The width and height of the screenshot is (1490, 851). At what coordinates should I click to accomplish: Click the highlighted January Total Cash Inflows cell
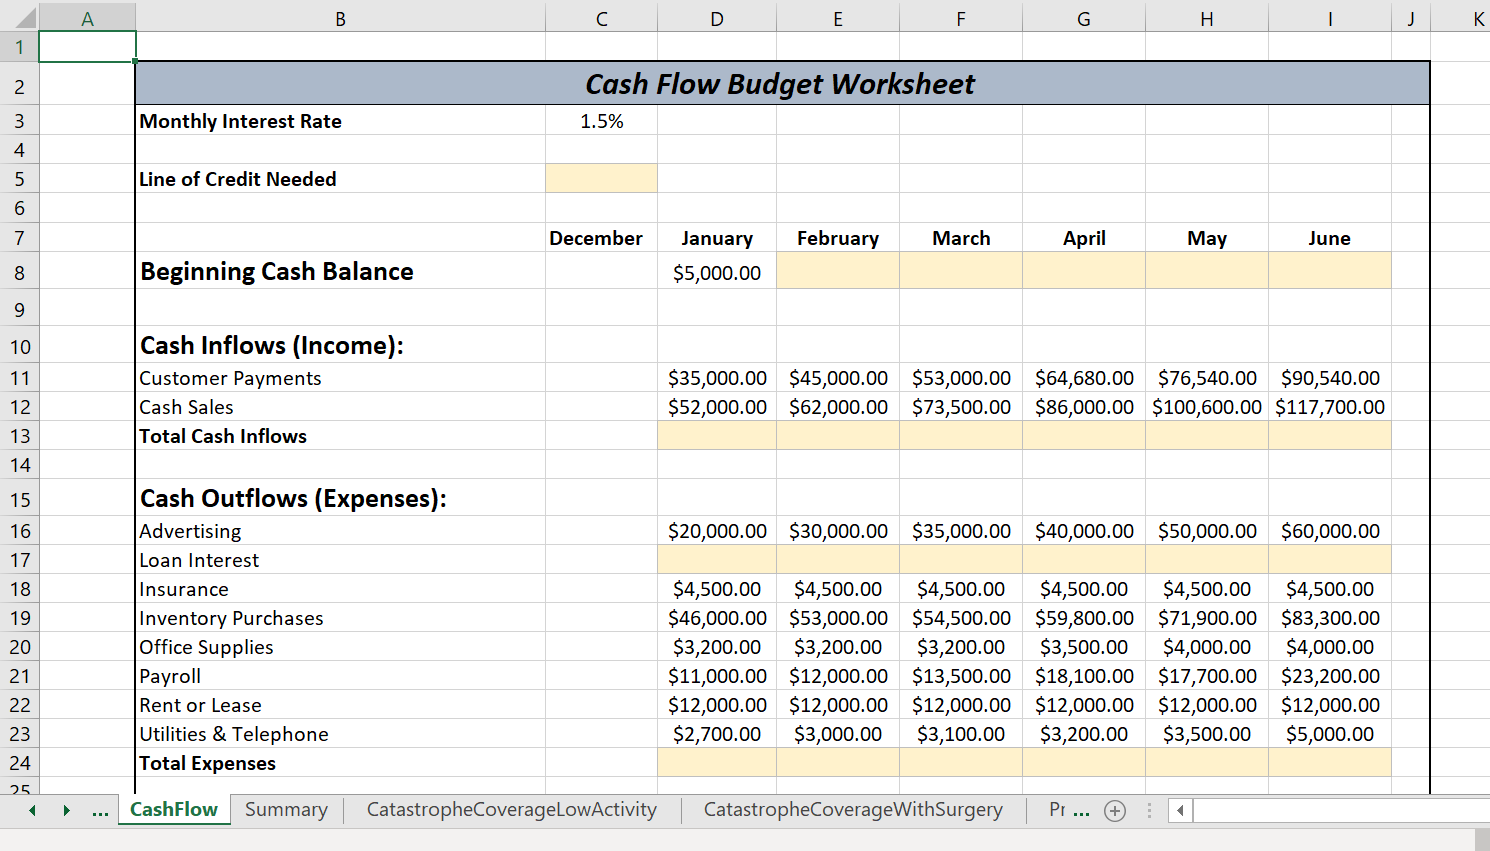(x=716, y=436)
